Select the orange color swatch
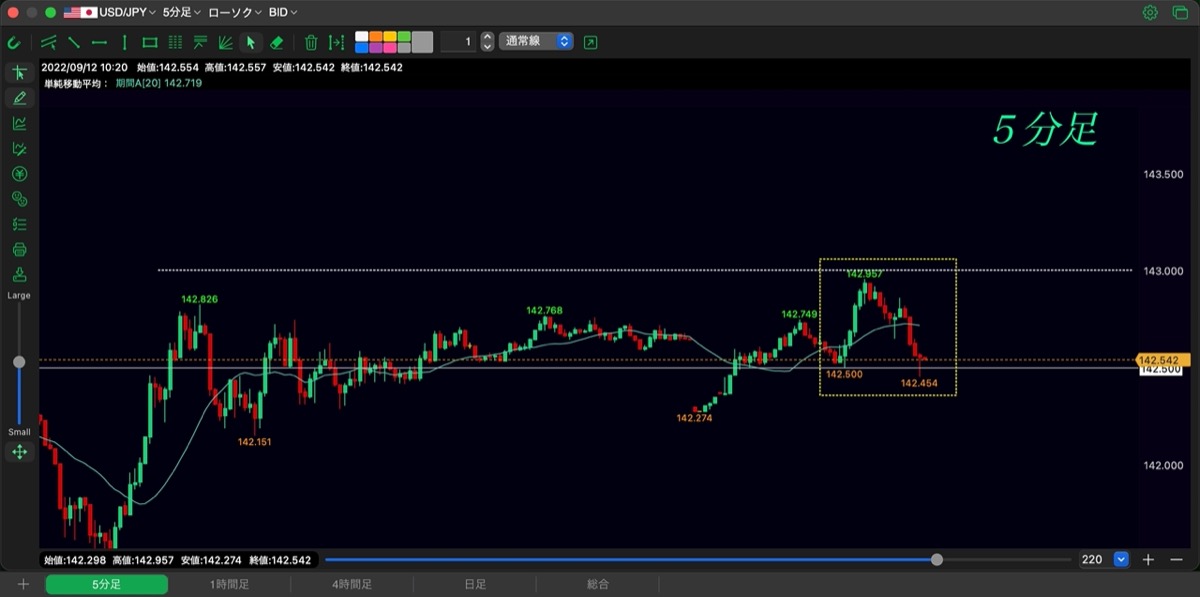This screenshot has height=597, width=1200. point(376,37)
